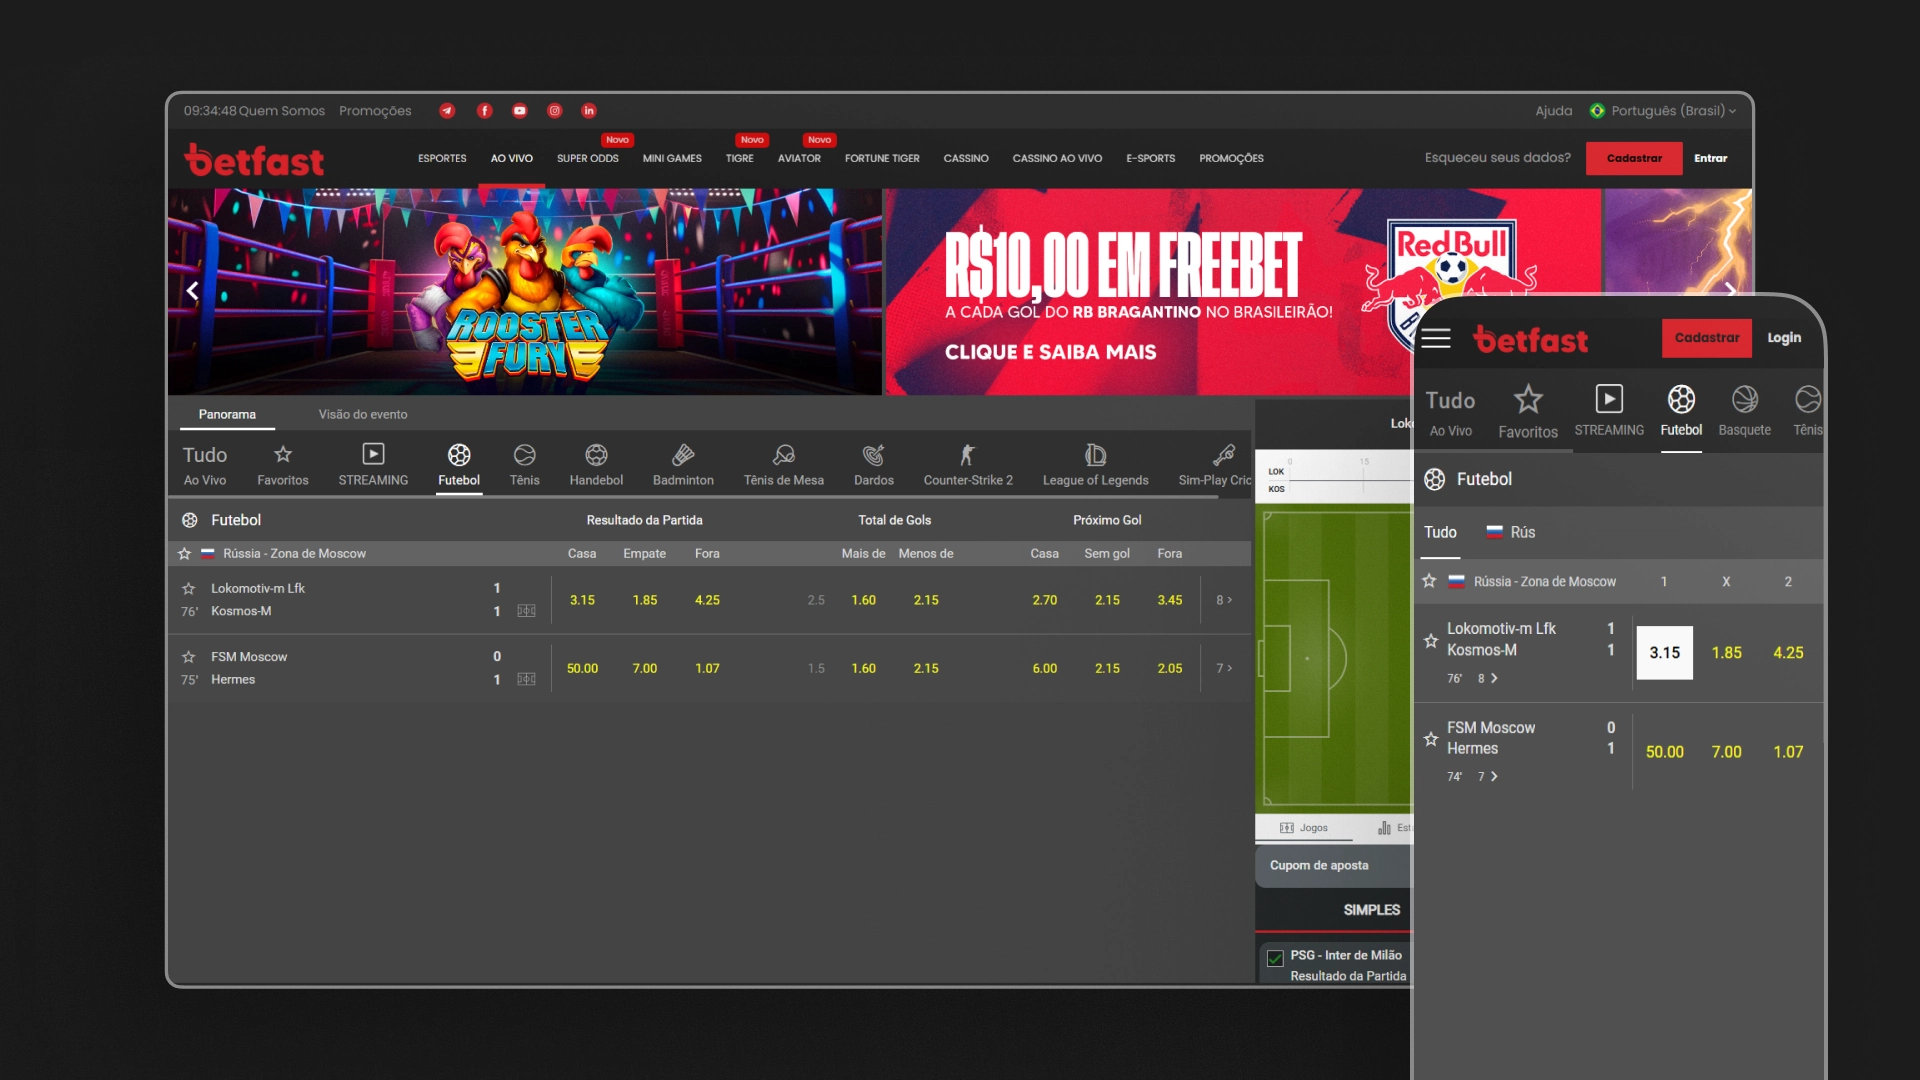
Task: Uncheck the PSG - Inter de Milão bet checkbox
Action: pyautogui.click(x=1275, y=958)
